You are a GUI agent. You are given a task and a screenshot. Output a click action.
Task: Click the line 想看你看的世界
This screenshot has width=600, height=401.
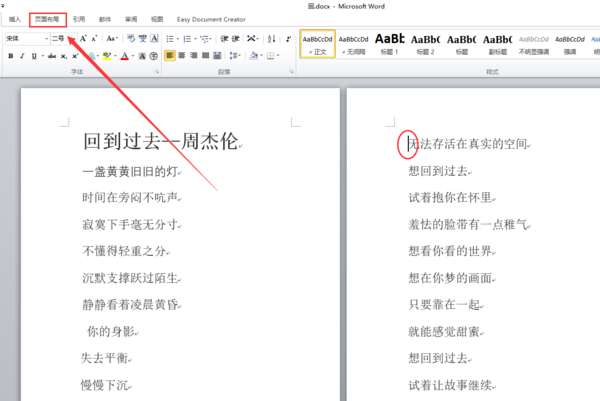[x=451, y=251]
